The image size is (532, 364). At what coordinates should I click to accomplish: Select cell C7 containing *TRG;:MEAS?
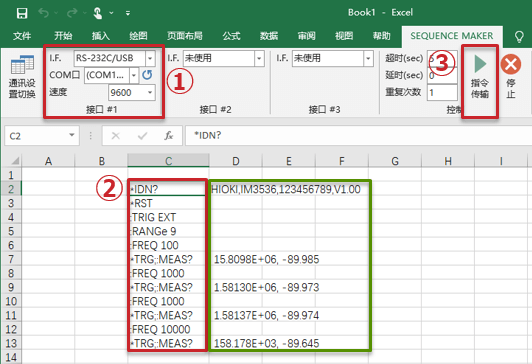click(168, 259)
